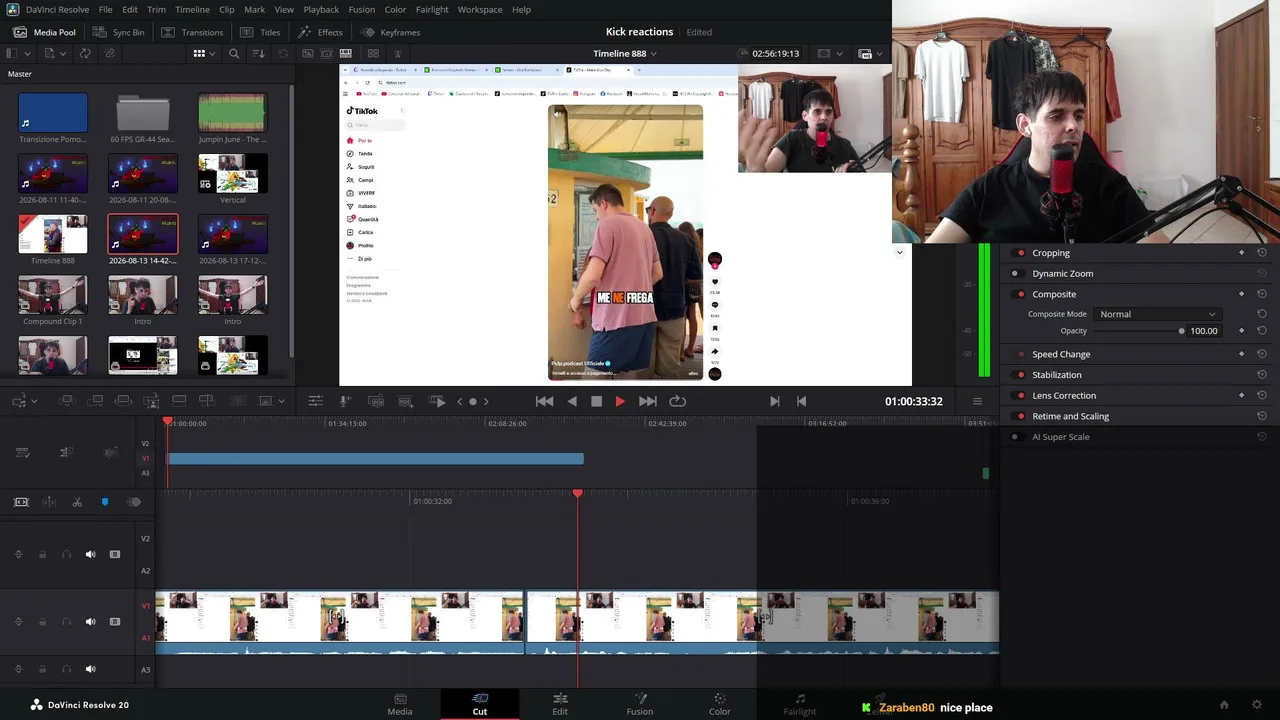
Task: Click the stop button
Action: pos(596,401)
